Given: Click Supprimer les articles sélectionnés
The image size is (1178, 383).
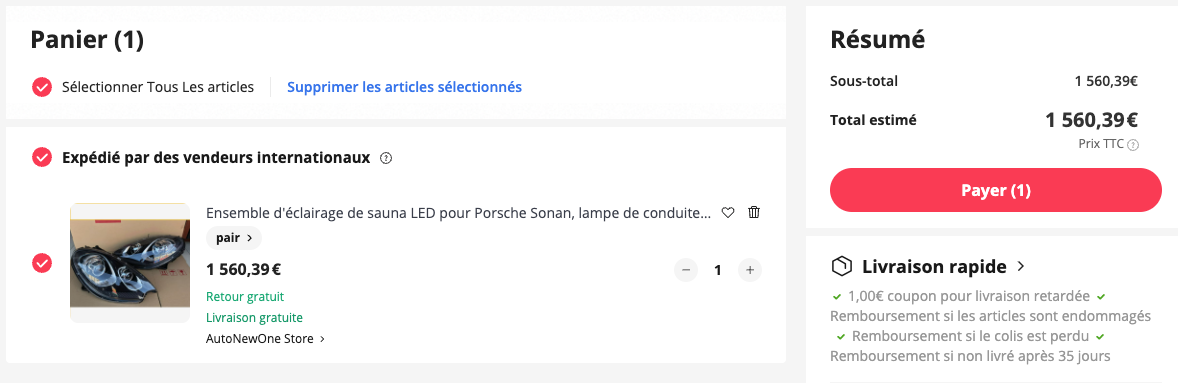Looking at the screenshot, I should point(404,87).
